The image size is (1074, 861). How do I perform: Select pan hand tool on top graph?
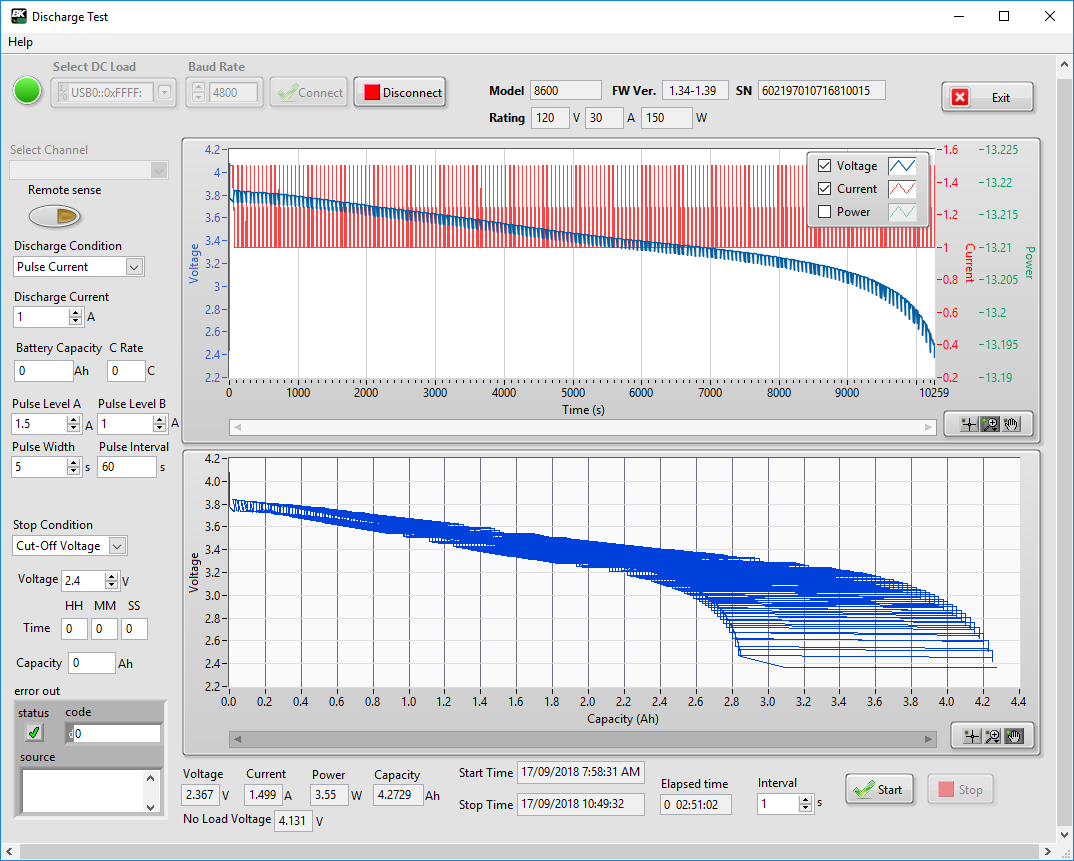click(x=1011, y=424)
